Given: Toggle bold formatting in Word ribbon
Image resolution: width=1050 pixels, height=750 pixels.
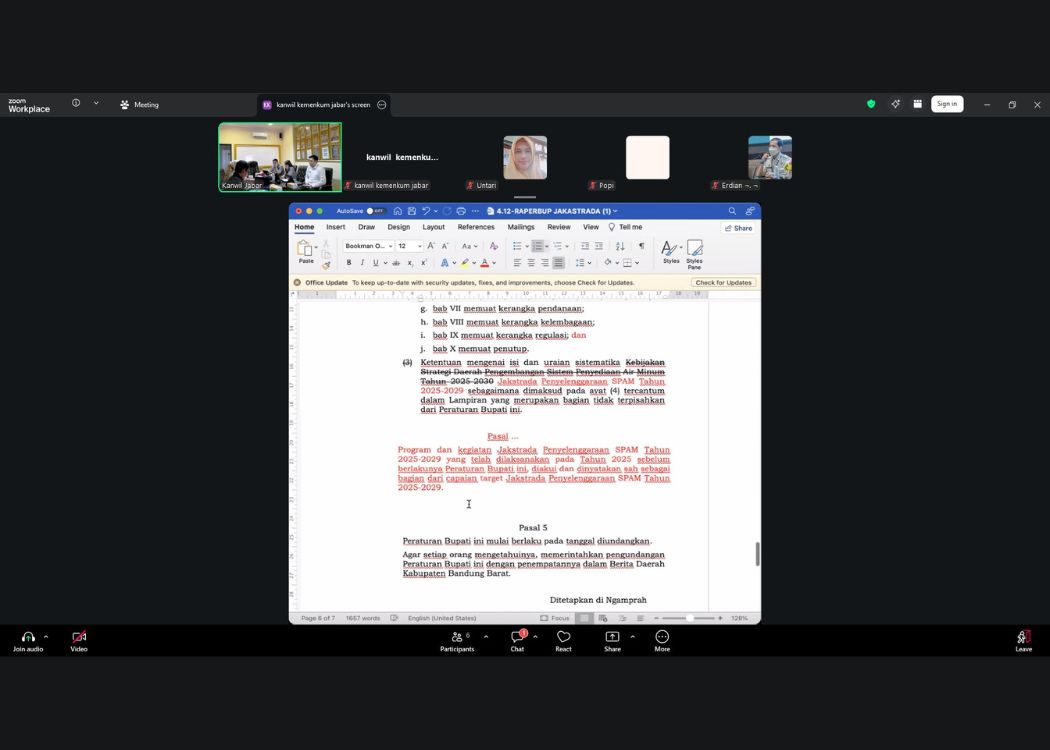Looking at the screenshot, I should click(349, 263).
